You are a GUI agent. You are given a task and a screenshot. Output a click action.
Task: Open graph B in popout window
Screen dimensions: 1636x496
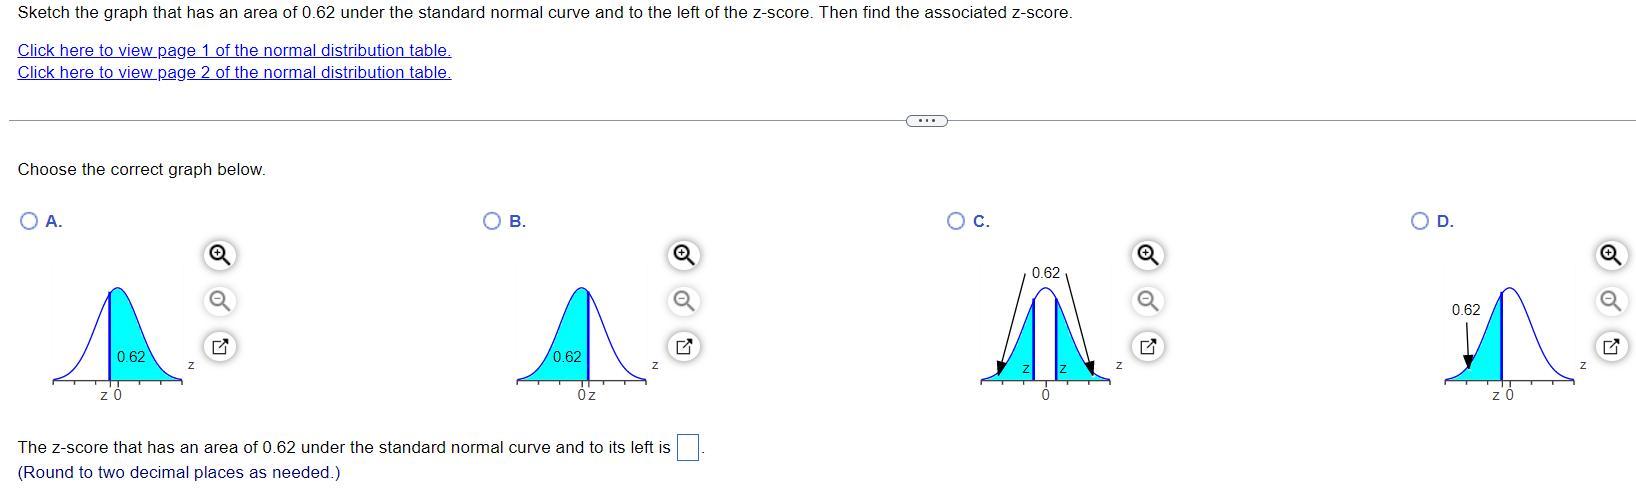(683, 347)
